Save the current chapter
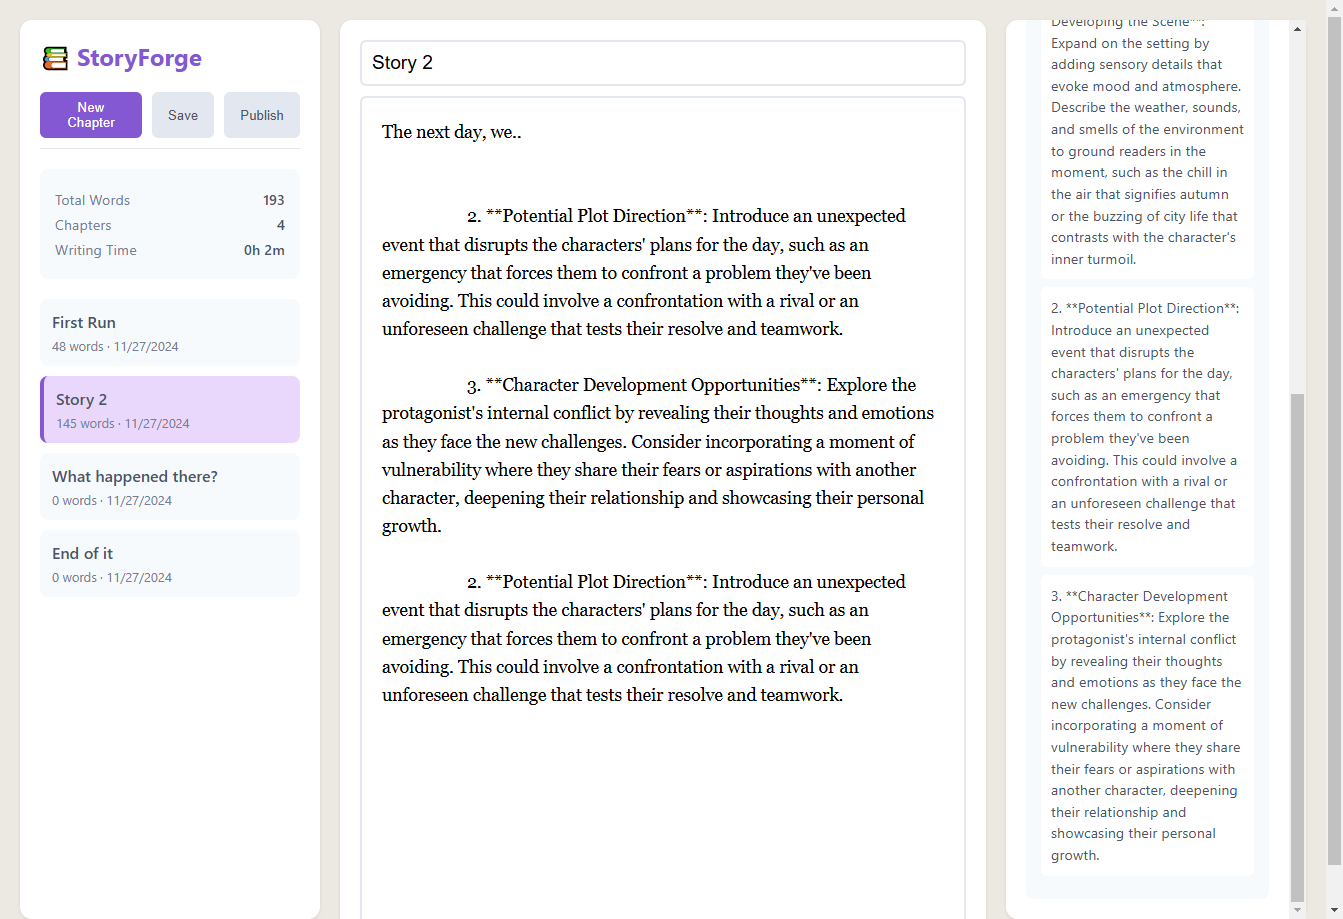Screen dimensions: 1343x919 pyautogui.click(x=182, y=114)
